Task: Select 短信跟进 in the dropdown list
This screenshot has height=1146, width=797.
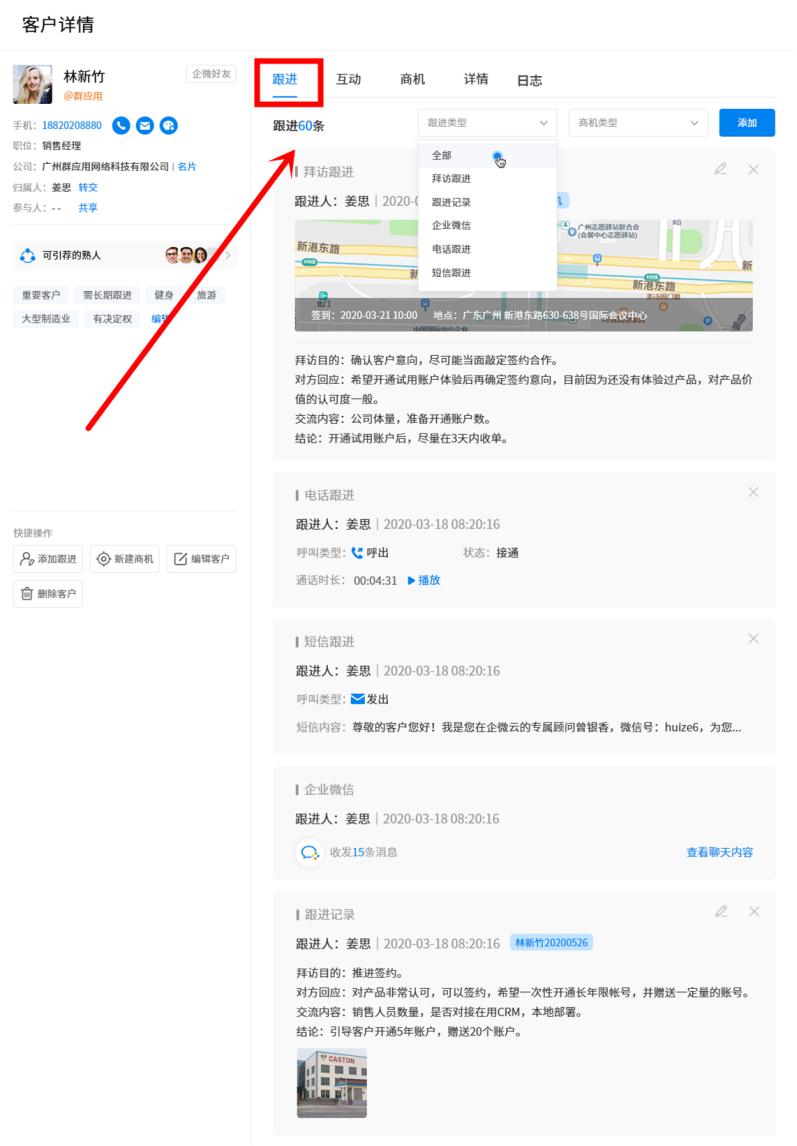Action: 487,273
